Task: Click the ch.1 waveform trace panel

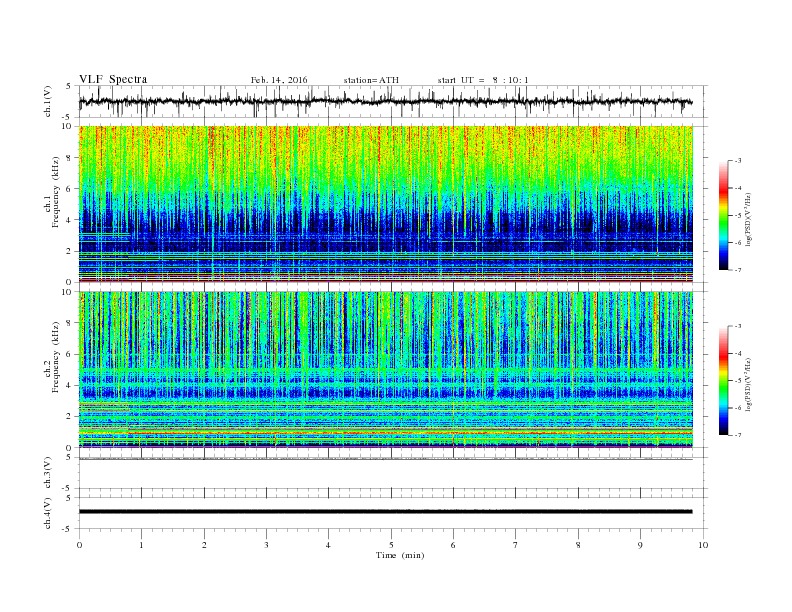Action: (393, 102)
